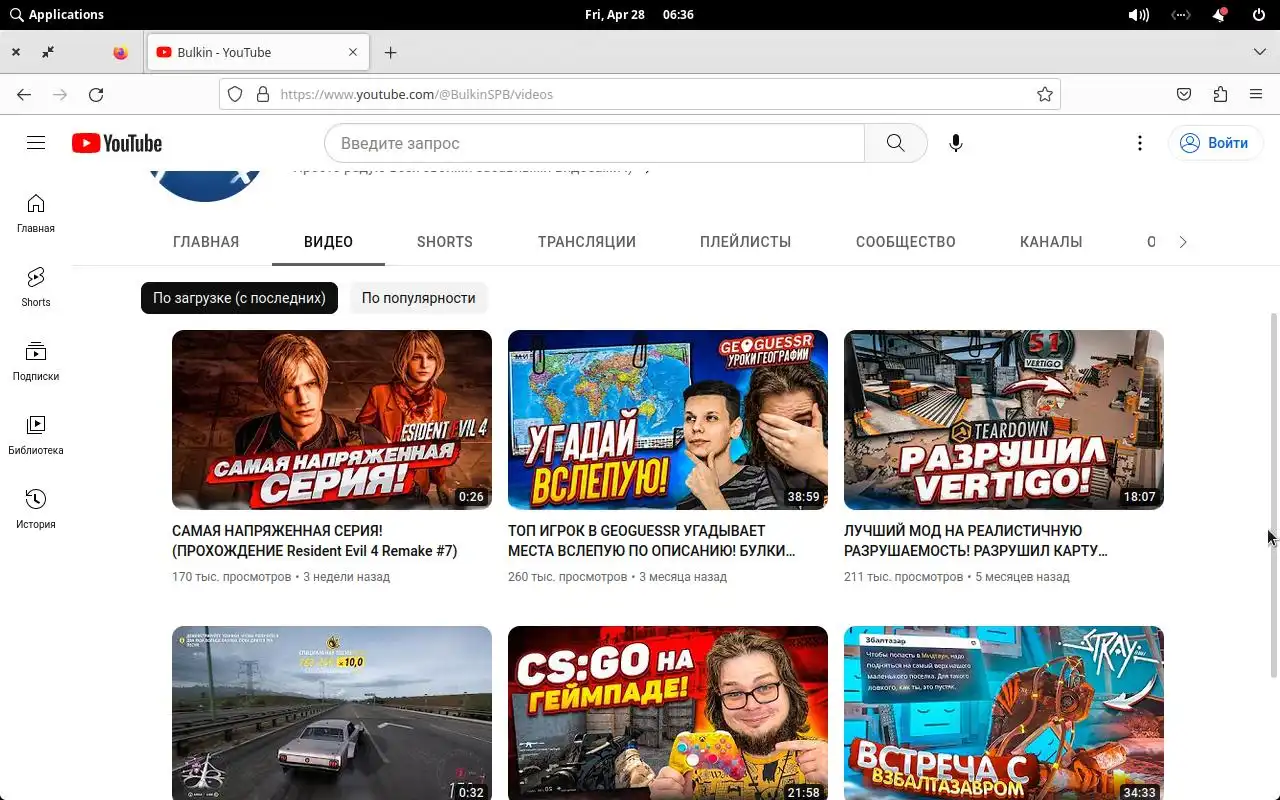Open САМАЯ НАПРЯЖЕННАЯ СЕРИЯ video title
Viewport: 1280px width, 800px height.
point(314,541)
